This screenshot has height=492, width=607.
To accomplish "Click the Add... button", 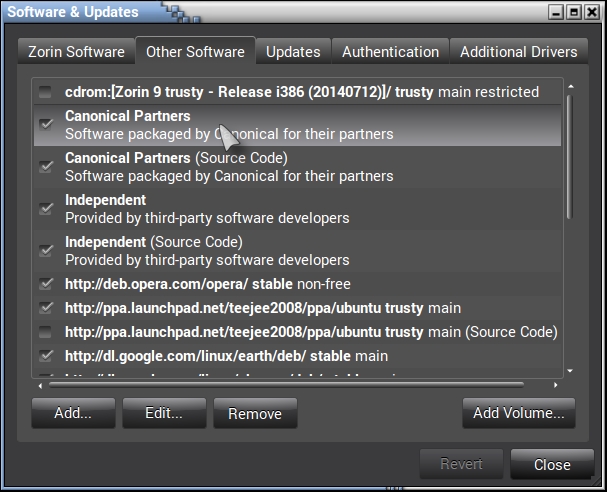I will pyautogui.click(x=73, y=413).
